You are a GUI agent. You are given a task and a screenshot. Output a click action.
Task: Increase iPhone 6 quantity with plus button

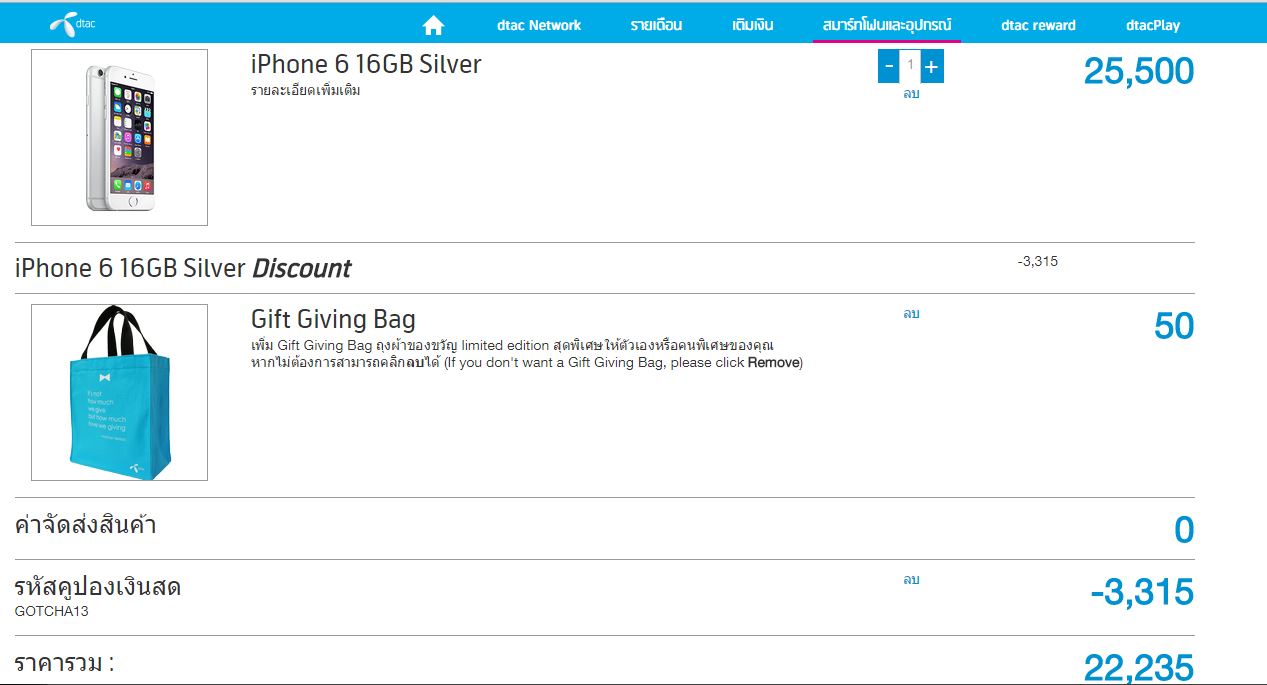pos(932,66)
